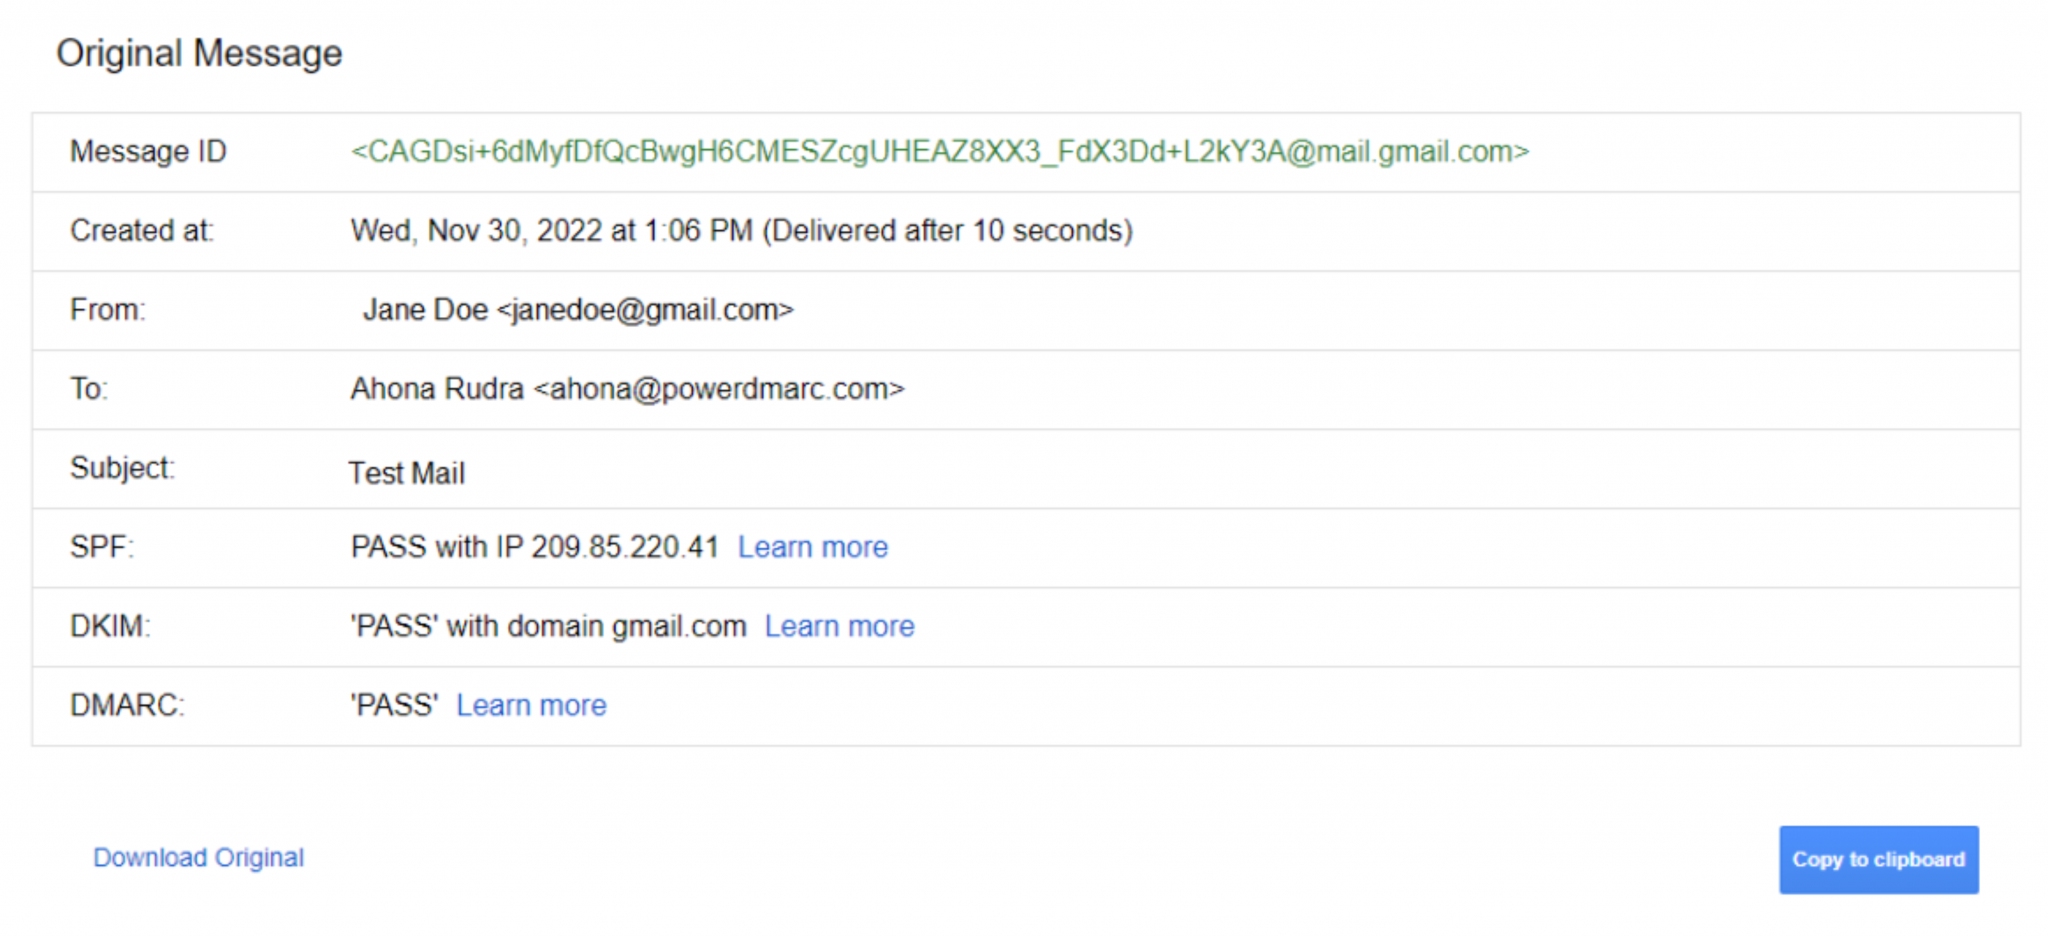Select the Message ID row label
Viewport: 2048px width, 937px height.
click(148, 152)
